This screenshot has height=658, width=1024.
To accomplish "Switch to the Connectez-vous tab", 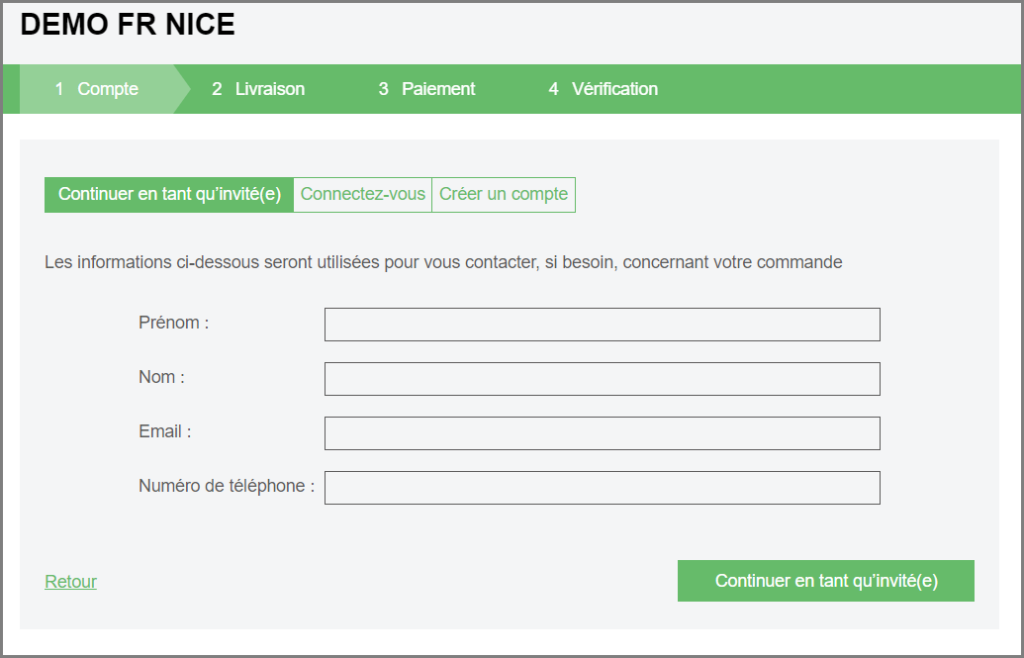I will (362, 195).
